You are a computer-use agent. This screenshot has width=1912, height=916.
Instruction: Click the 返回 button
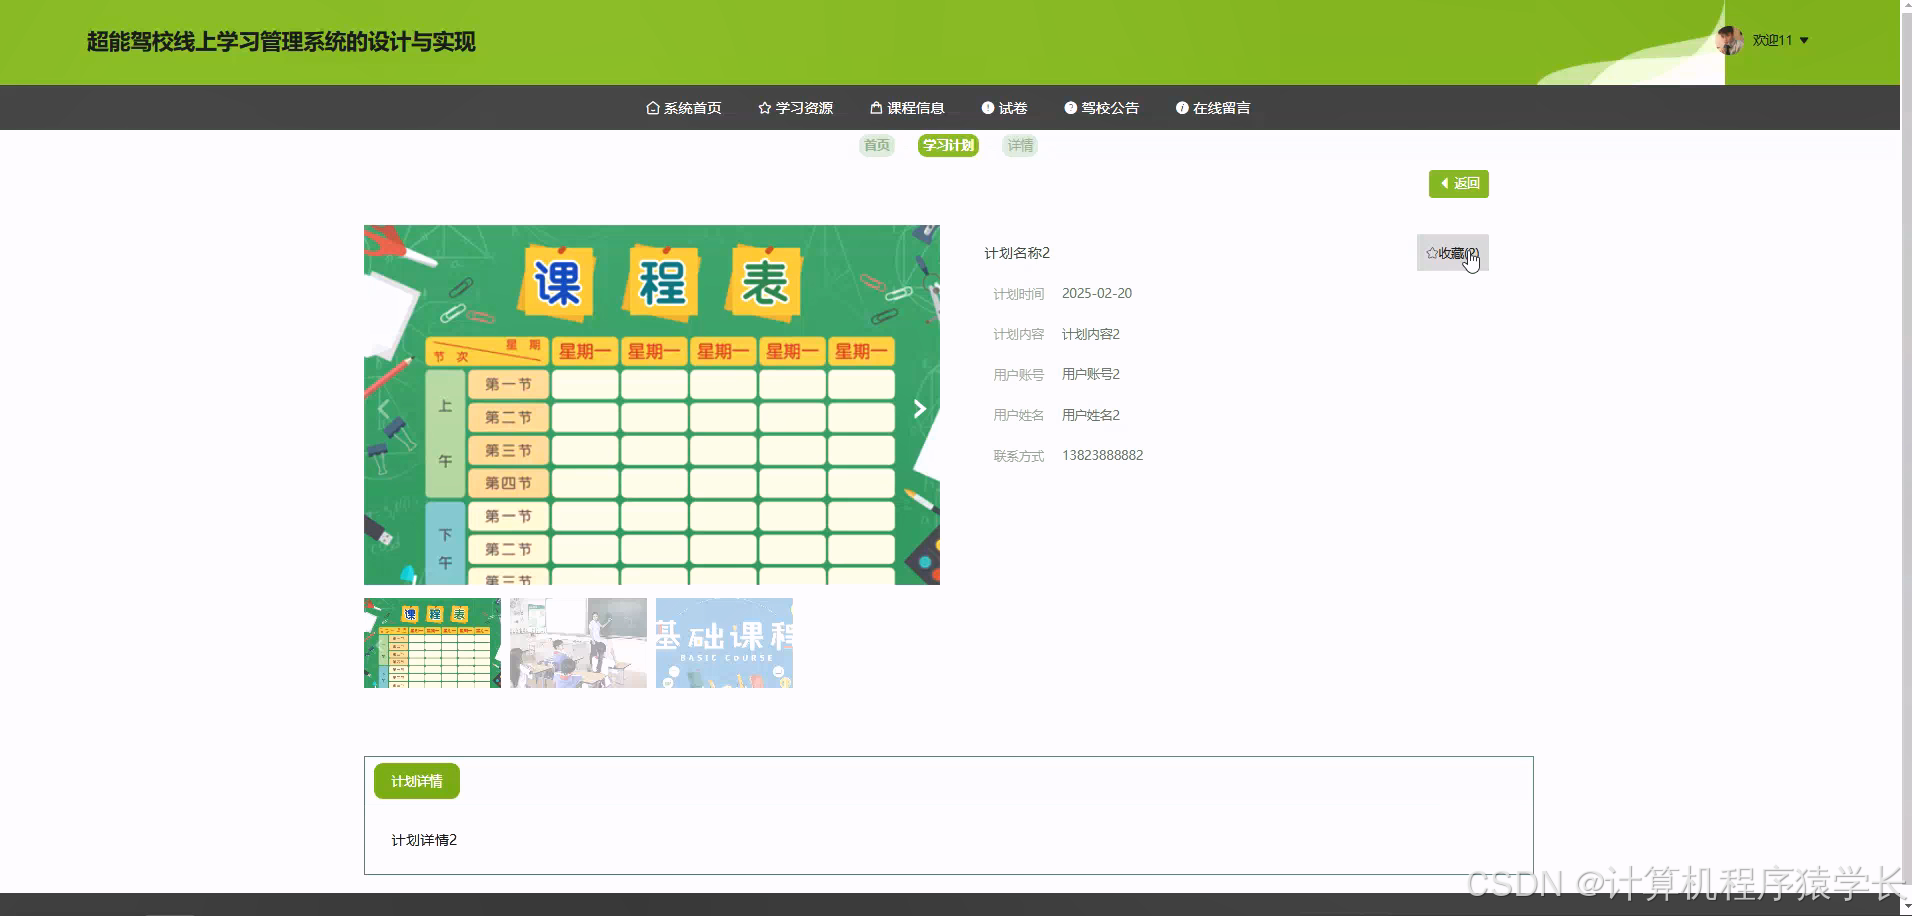(1458, 184)
